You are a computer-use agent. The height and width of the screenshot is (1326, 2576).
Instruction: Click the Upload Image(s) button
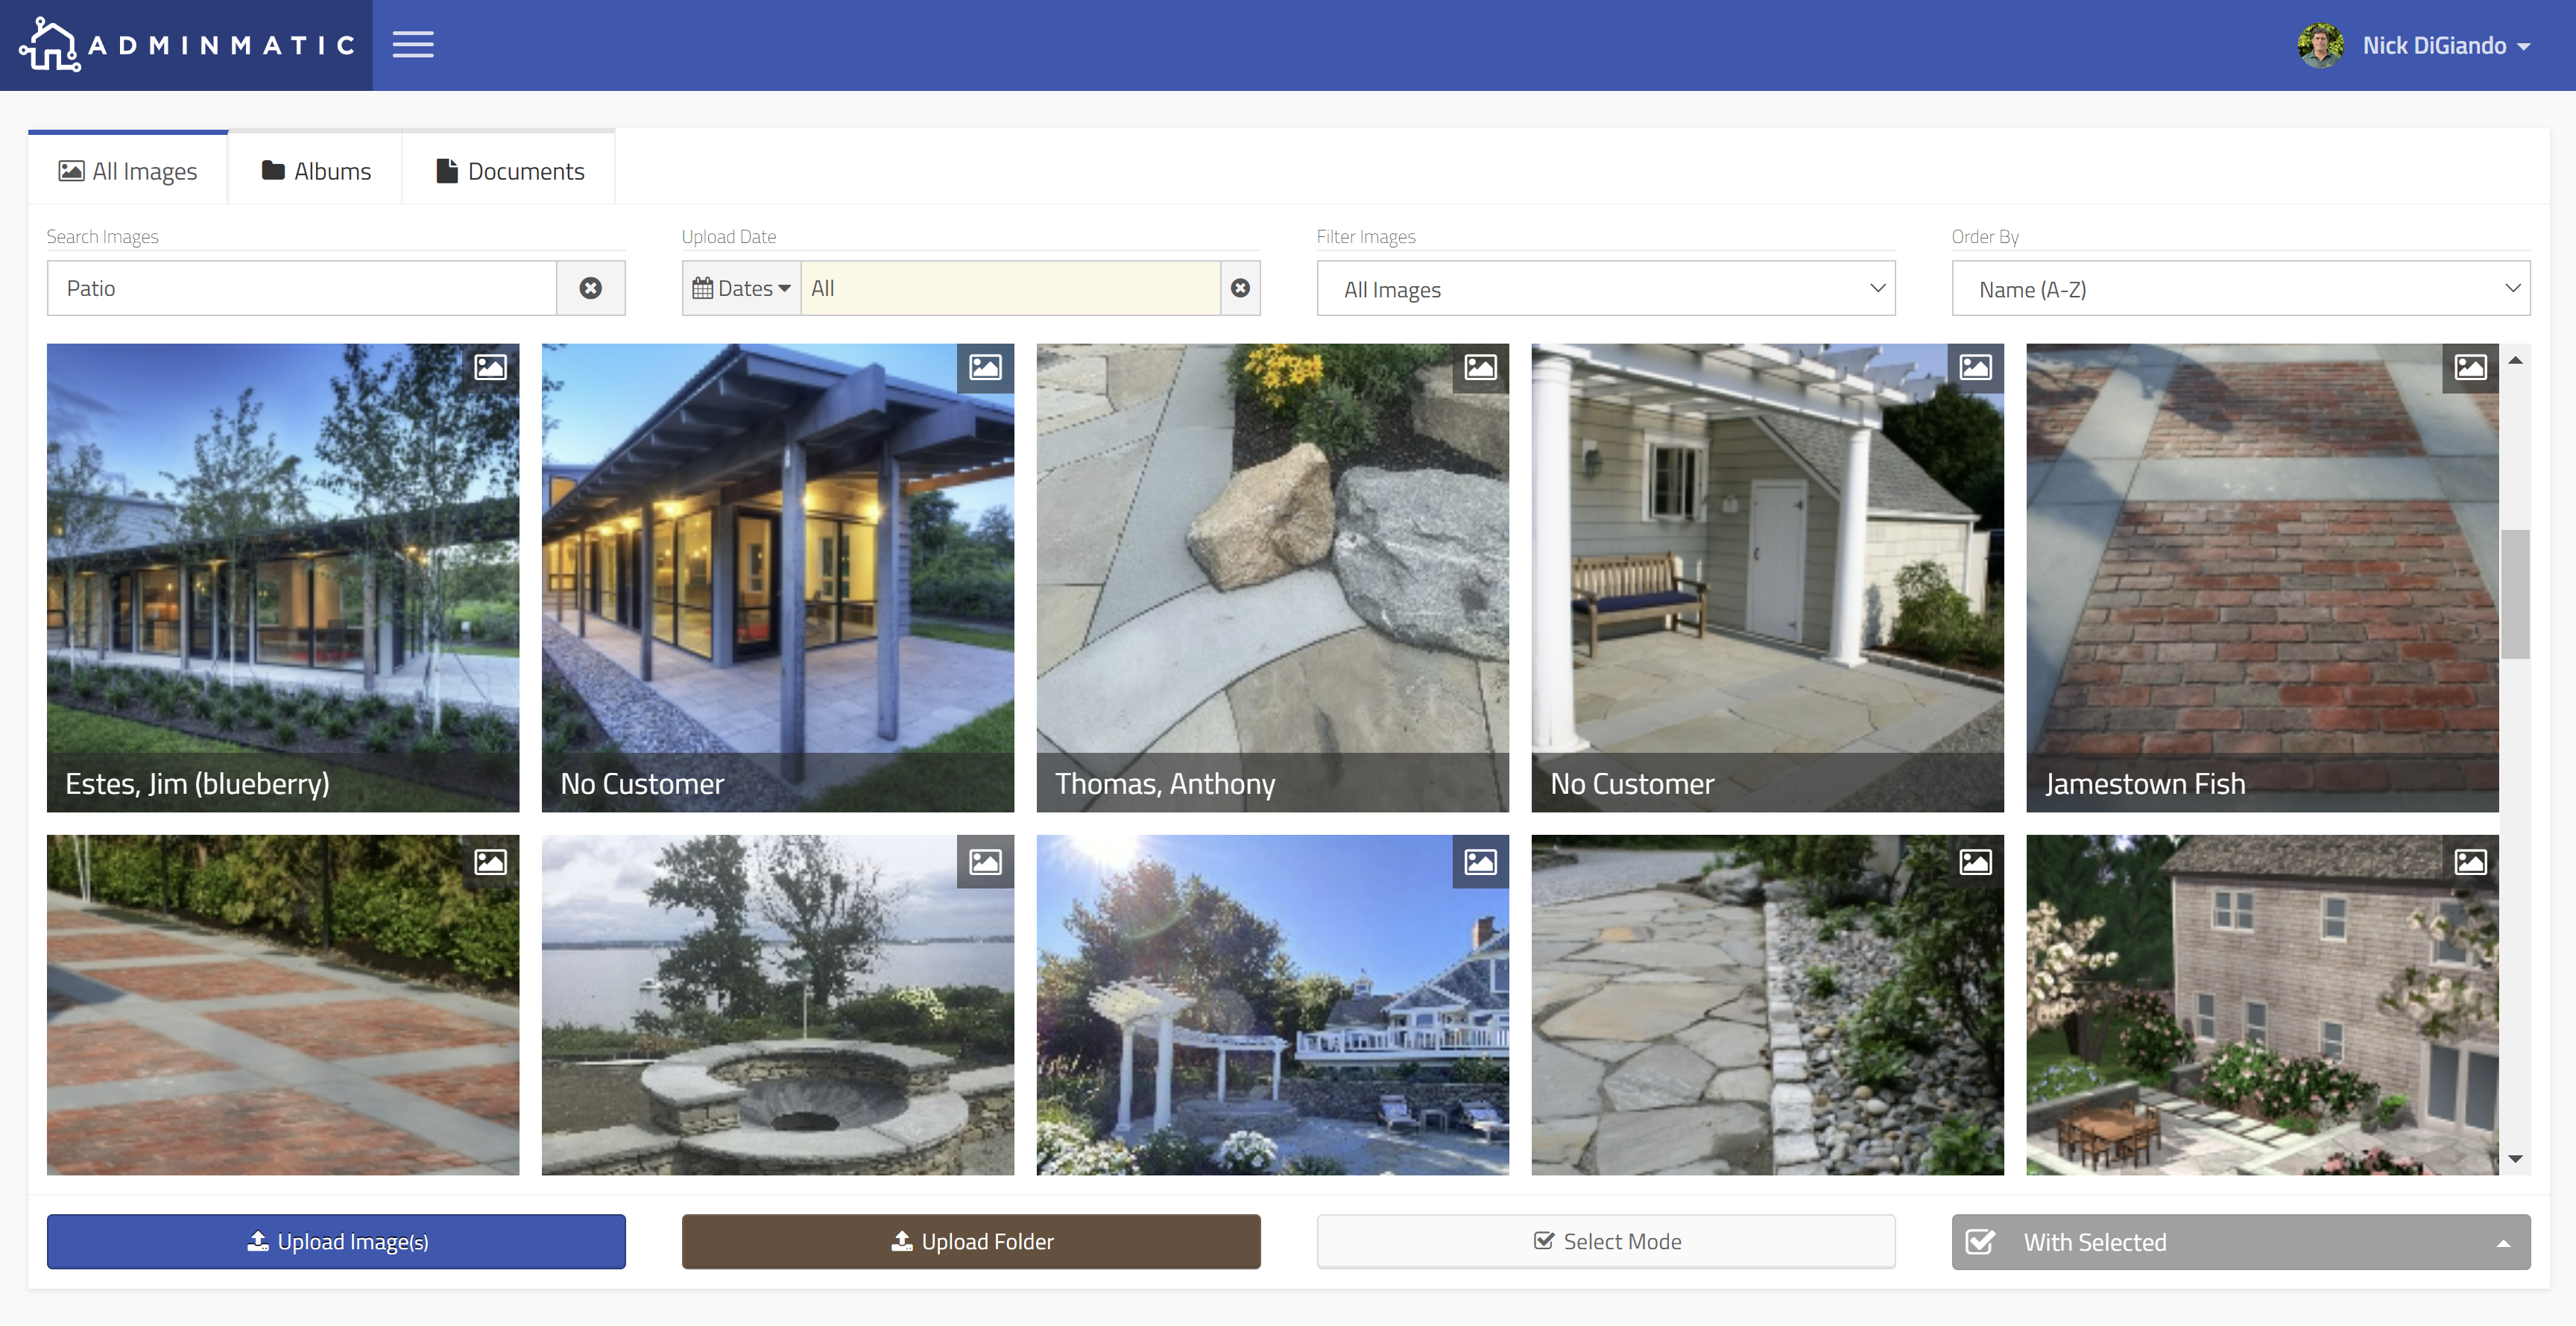[x=336, y=1242]
